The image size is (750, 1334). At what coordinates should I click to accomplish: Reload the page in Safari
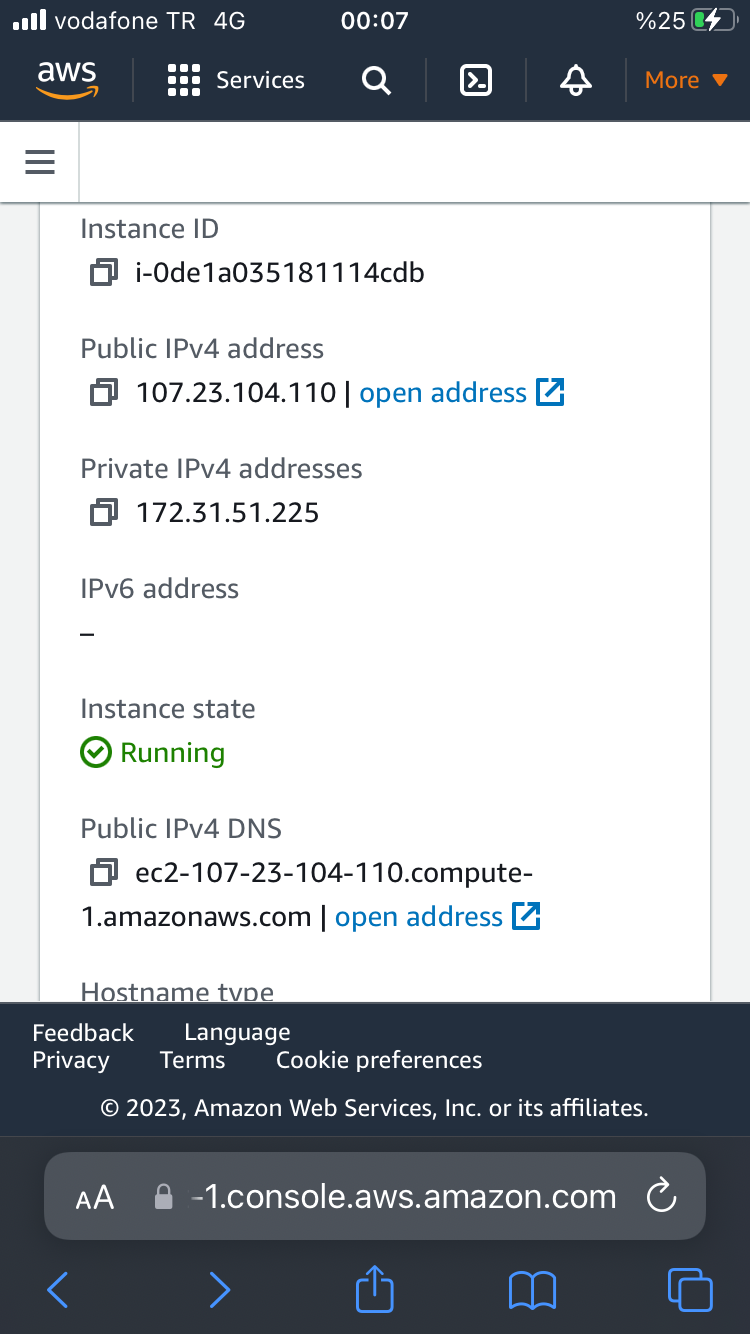click(x=662, y=1196)
